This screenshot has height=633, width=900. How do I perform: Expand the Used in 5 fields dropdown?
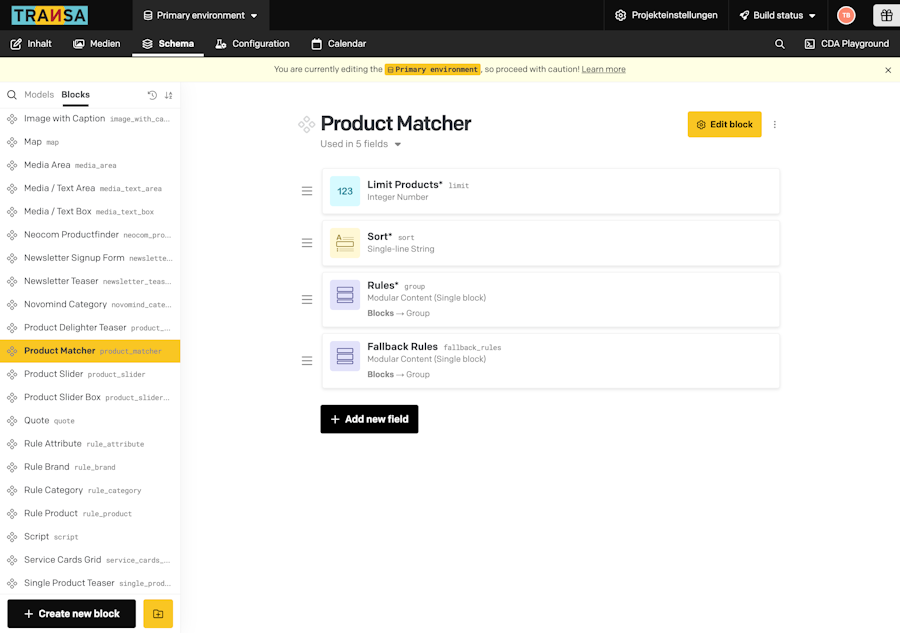359,143
